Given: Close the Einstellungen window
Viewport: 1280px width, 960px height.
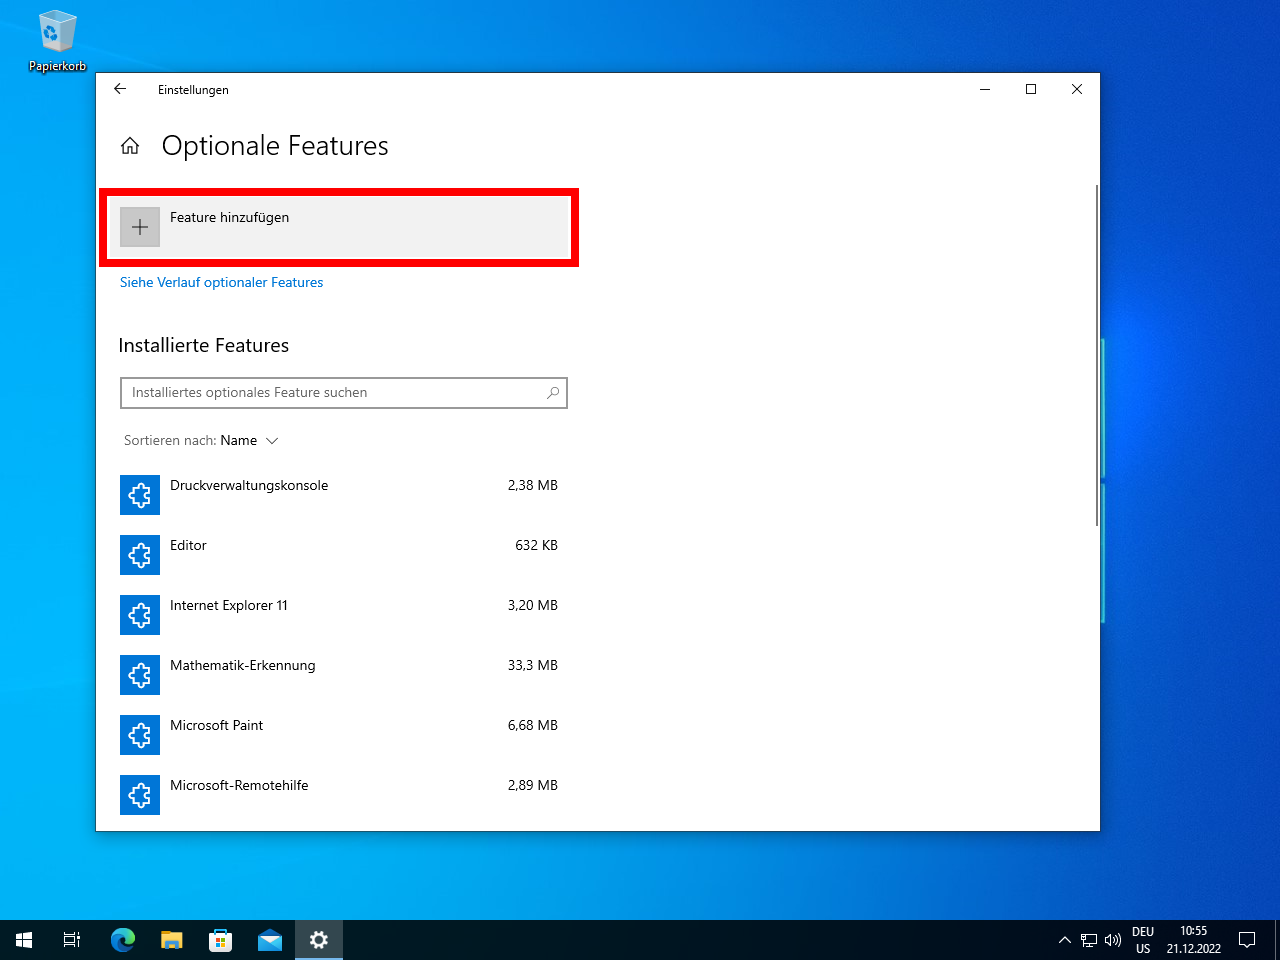Looking at the screenshot, I should pos(1077,89).
